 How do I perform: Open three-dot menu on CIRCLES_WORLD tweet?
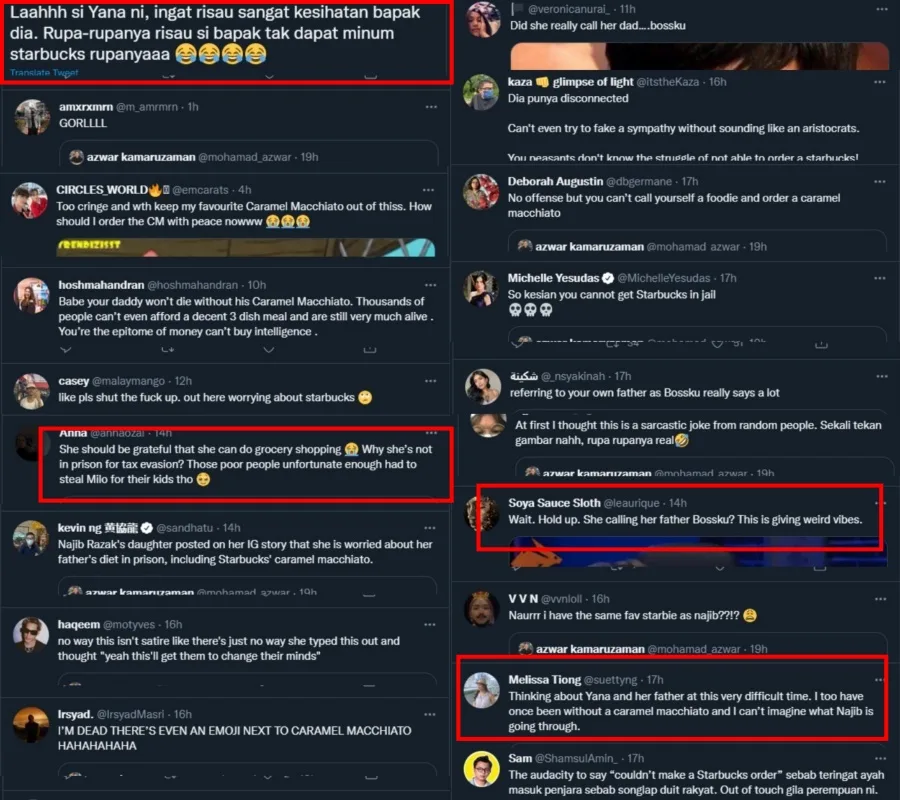coord(428,190)
